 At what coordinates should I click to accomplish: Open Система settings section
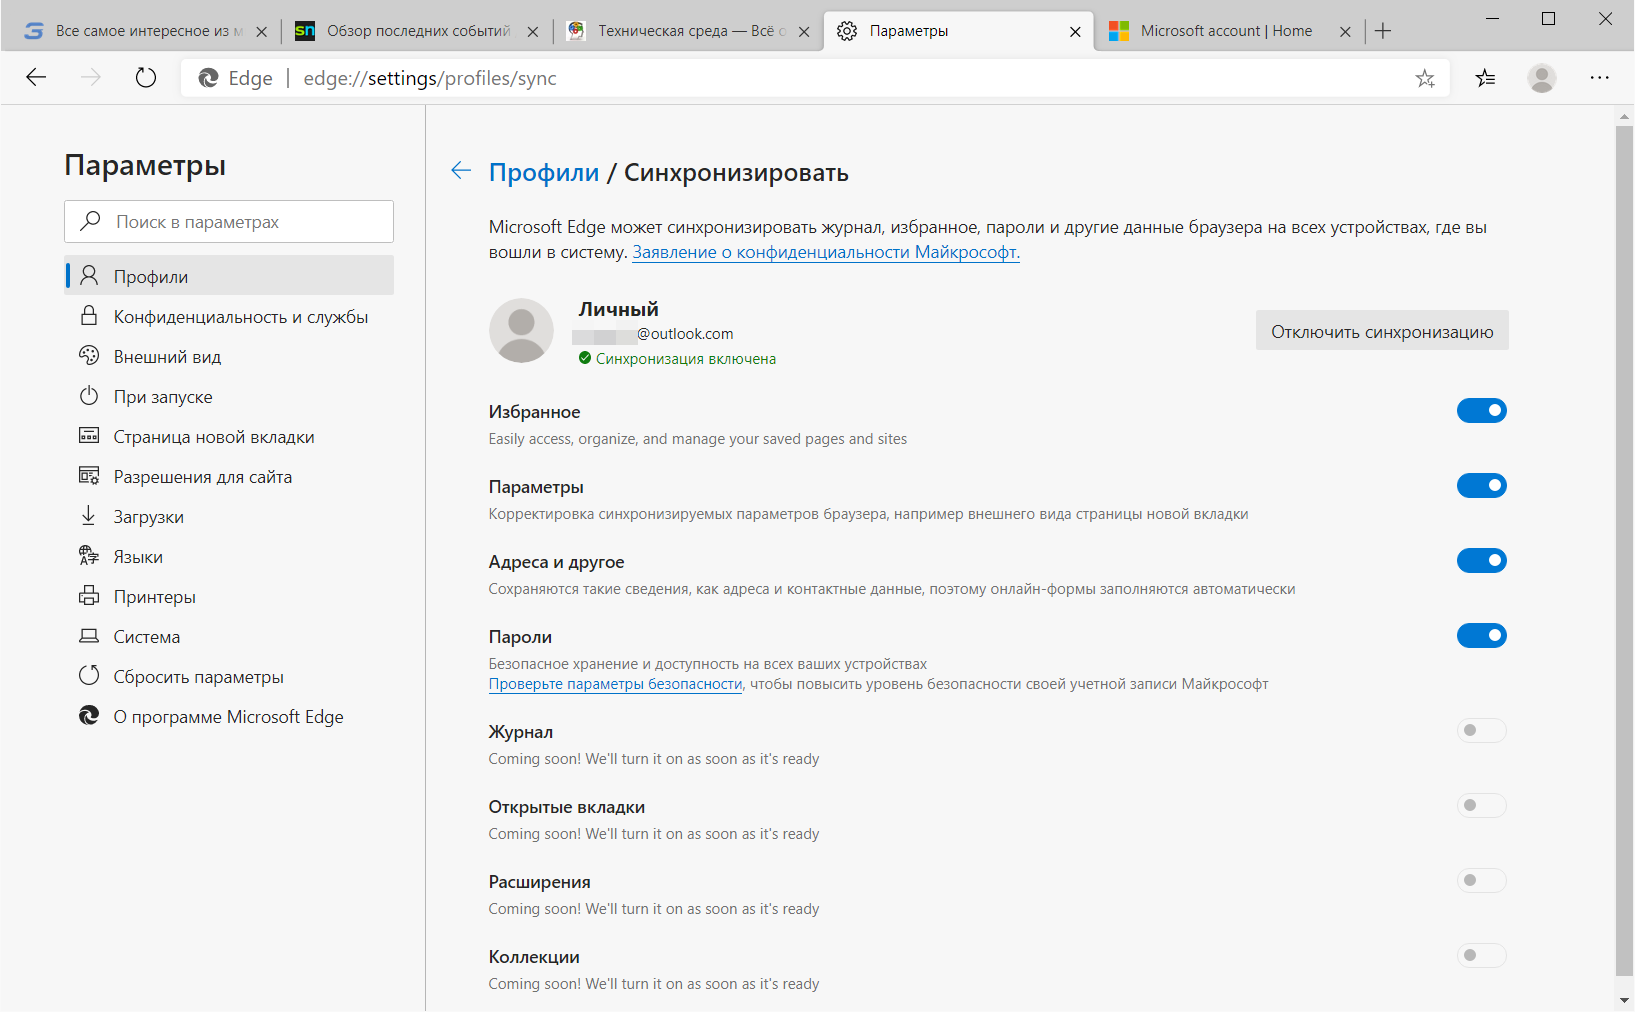point(229,636)
